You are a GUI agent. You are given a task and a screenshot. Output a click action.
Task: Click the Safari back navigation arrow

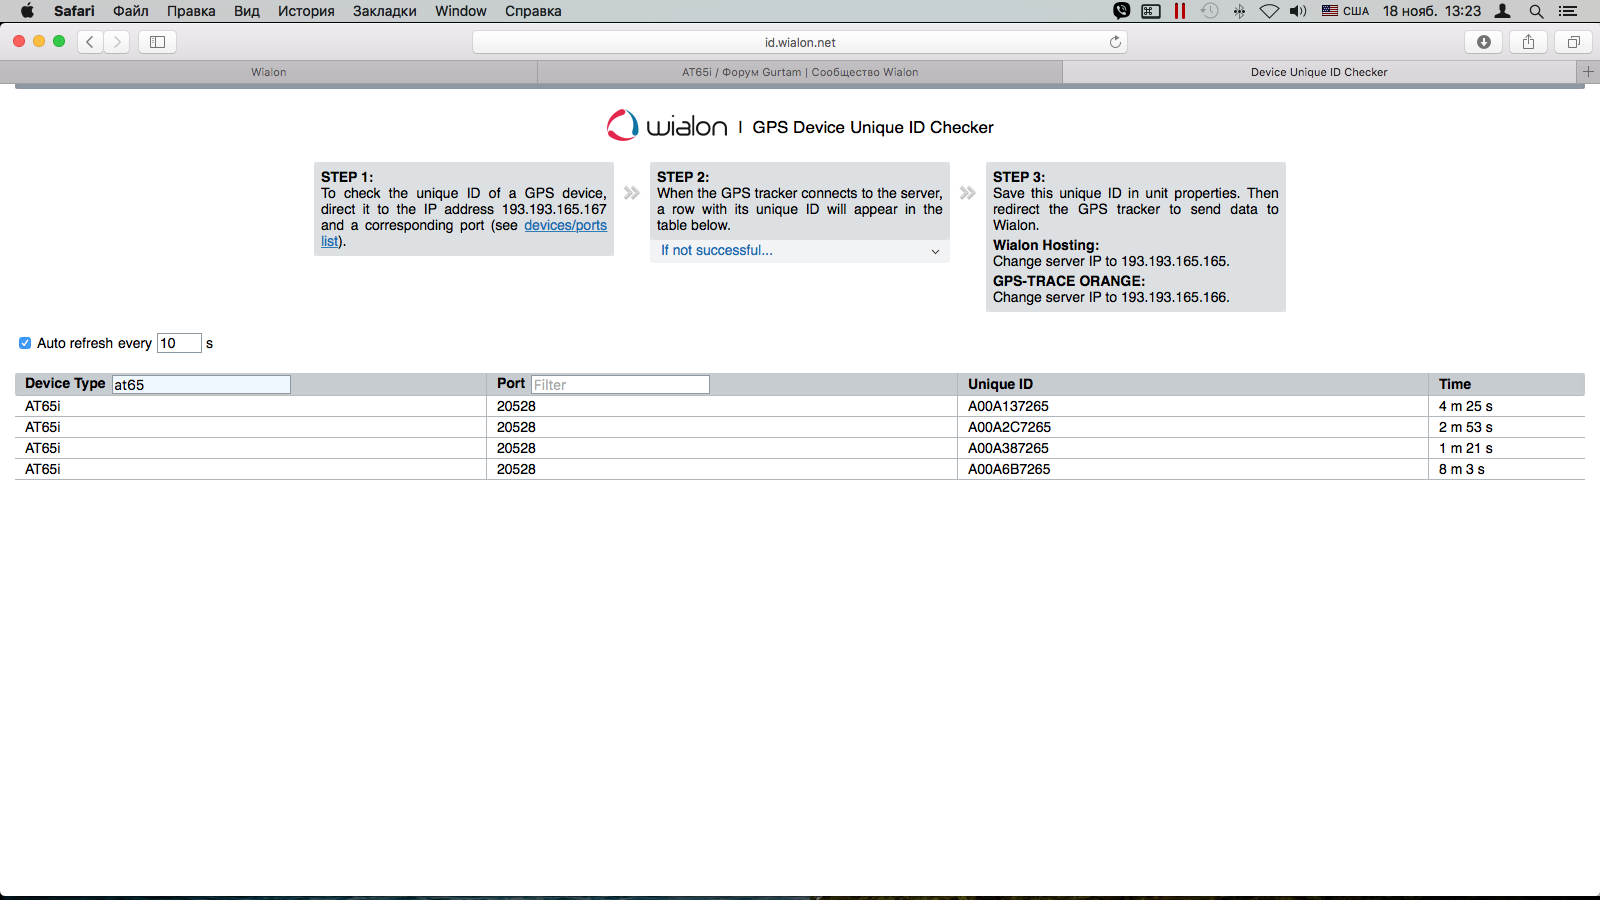pyautogui.click(x=90, y=42)
